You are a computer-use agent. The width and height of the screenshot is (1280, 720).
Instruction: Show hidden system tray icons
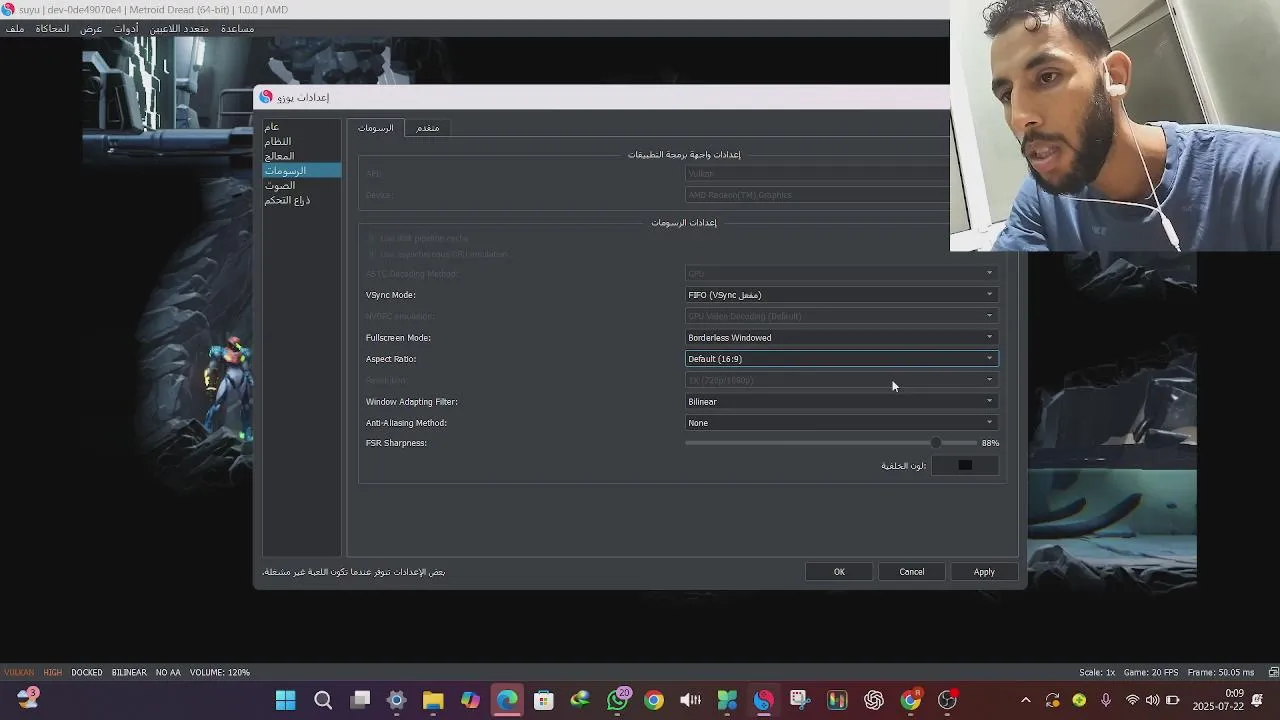click(1025, 700)
